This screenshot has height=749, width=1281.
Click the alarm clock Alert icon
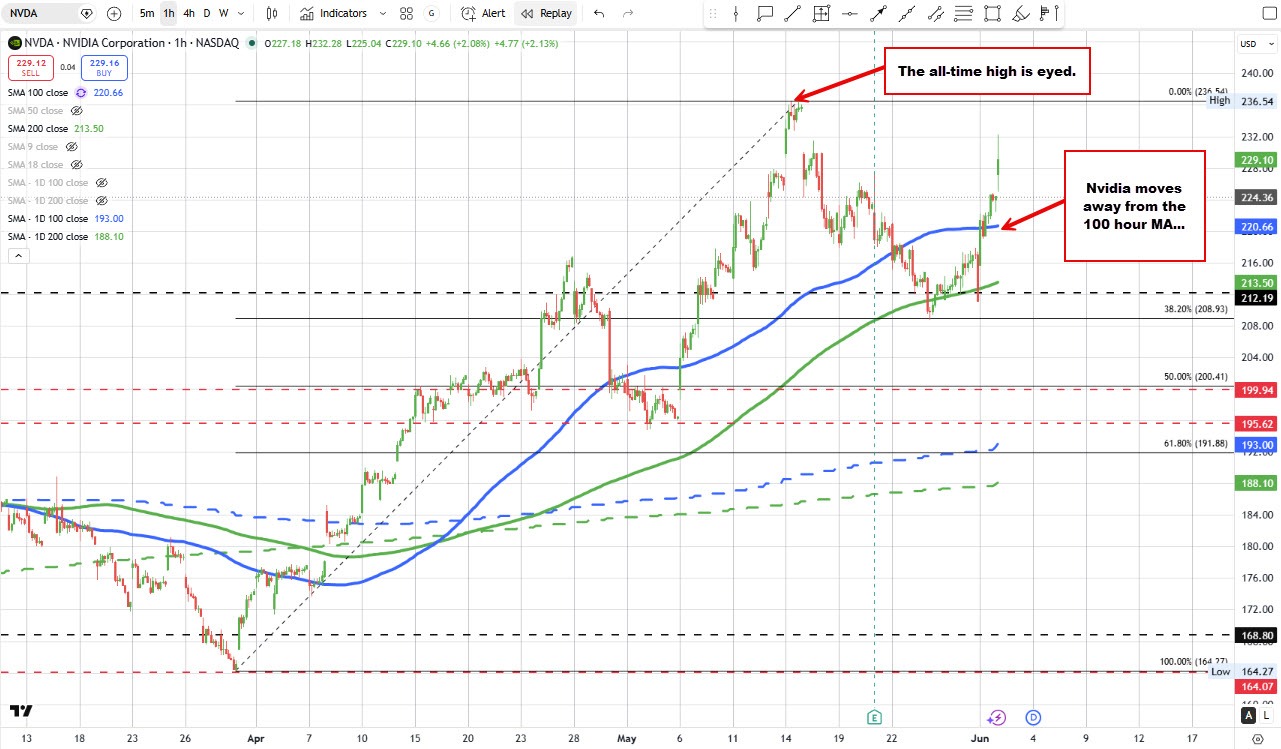(467, 14)
